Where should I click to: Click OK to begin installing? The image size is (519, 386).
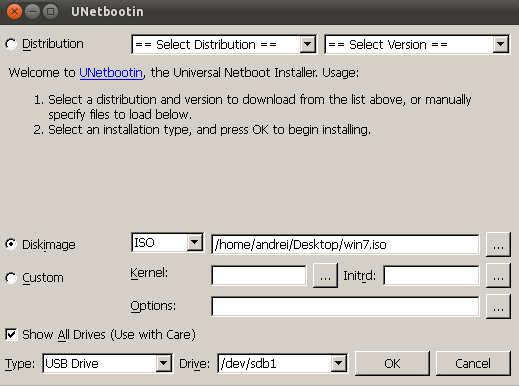pyautogui.click(x=392, y=363)
